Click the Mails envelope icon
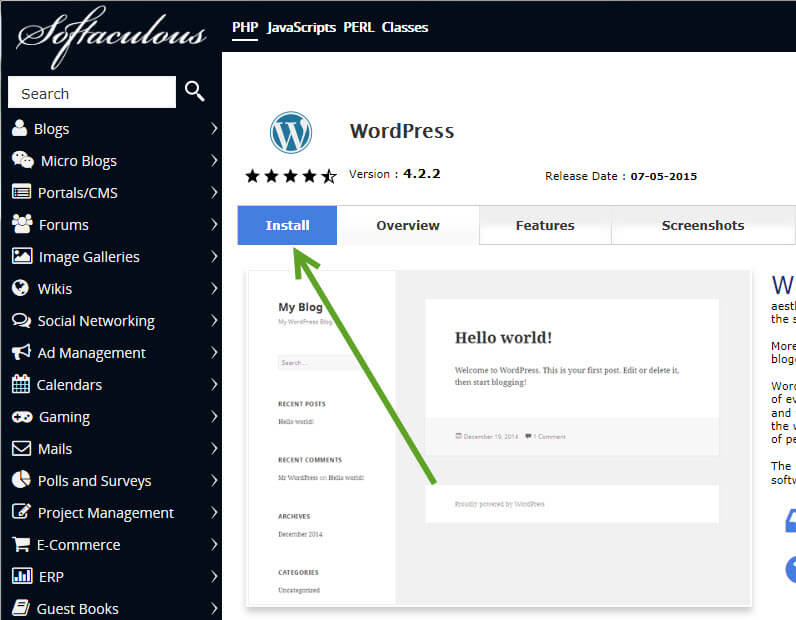The height and width of the screenshot is (620, 796). pyautogui.click(x=21, y=448)
